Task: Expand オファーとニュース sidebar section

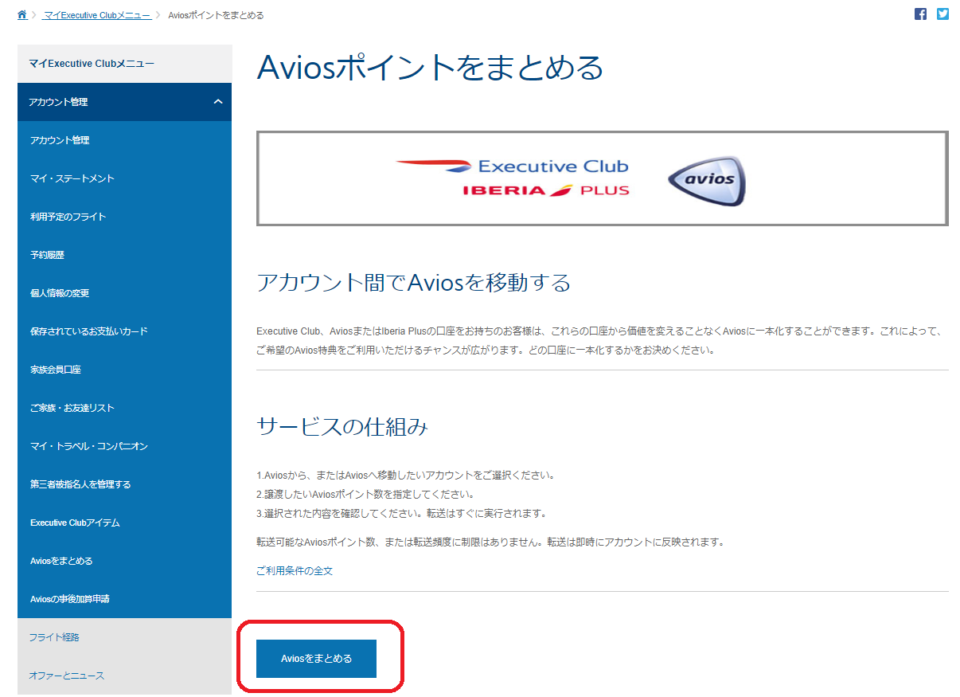Action: (67, 676)
